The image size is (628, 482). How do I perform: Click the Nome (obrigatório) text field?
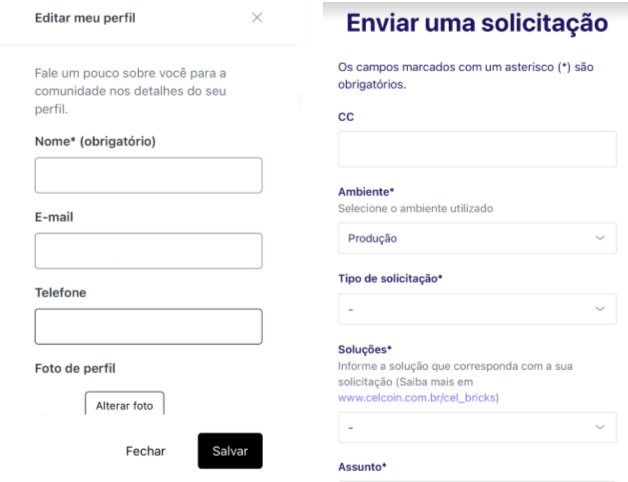pyautogui.click(x=148, y=175)
